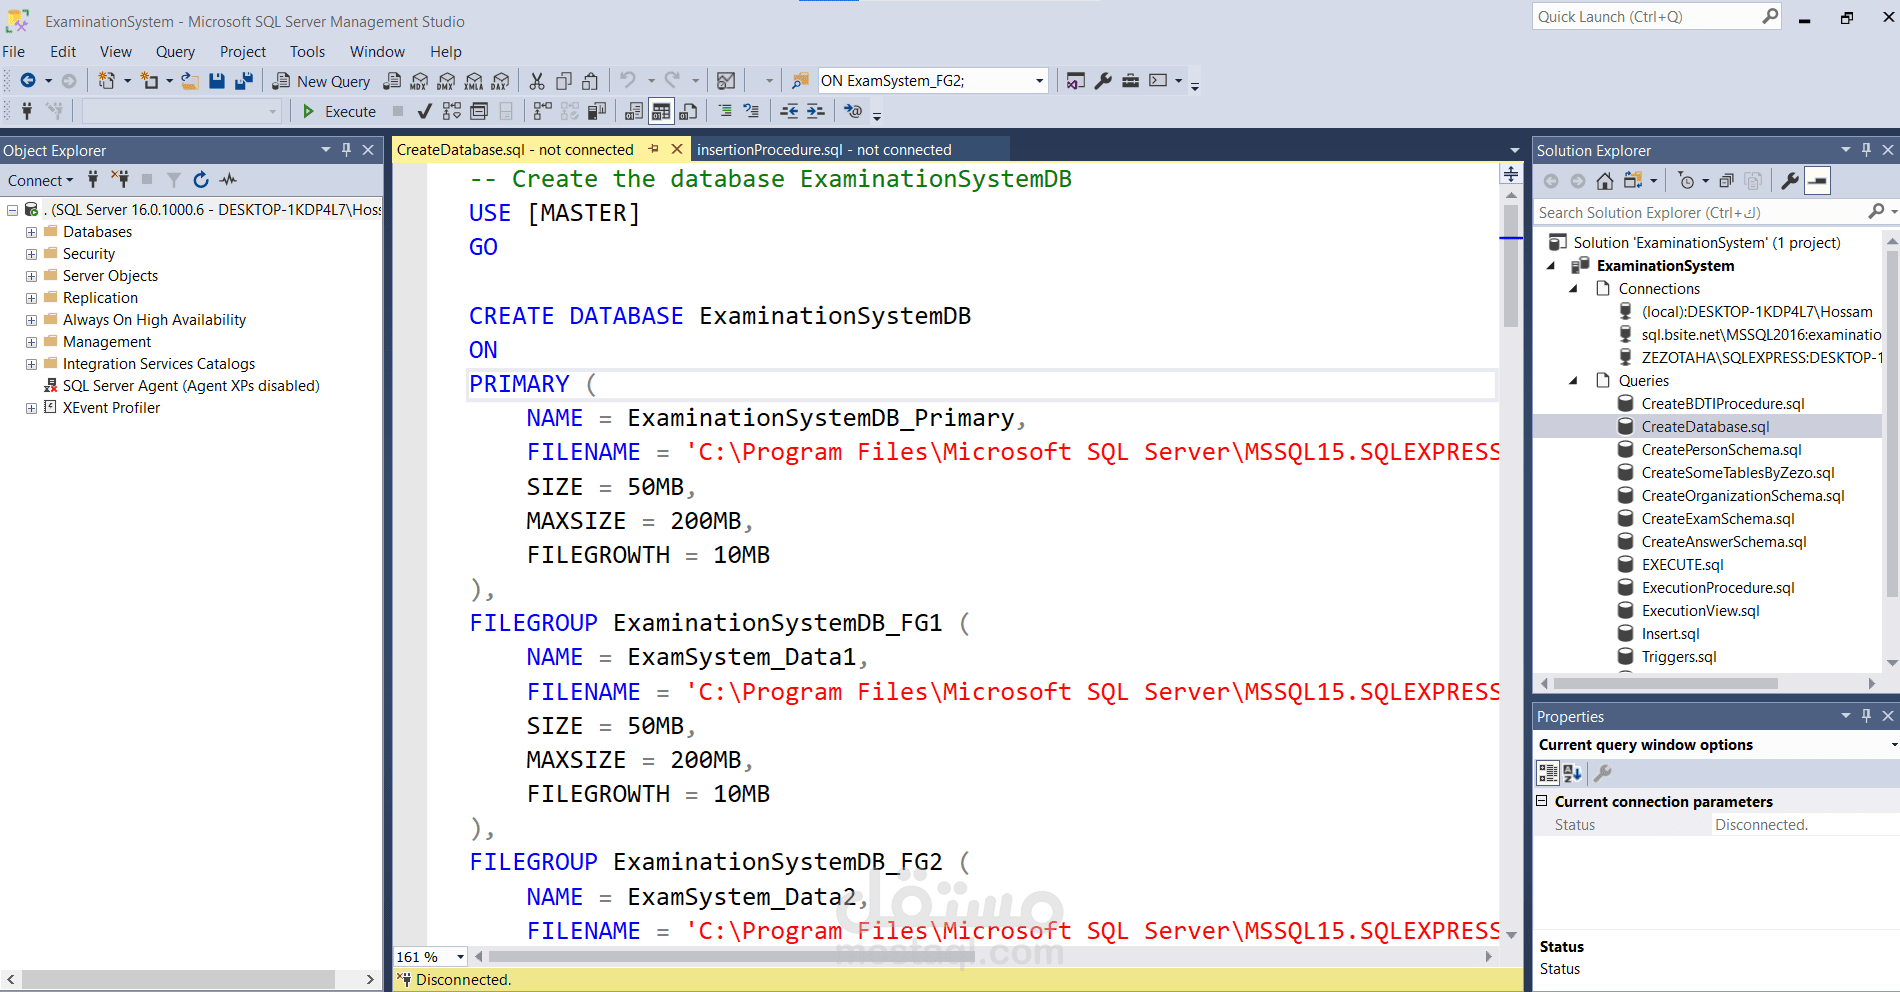The height and width of the screenshot is (992, 1900).
Task: Click the Analysis Services MDX Query icon
Action: pos(419,81)
